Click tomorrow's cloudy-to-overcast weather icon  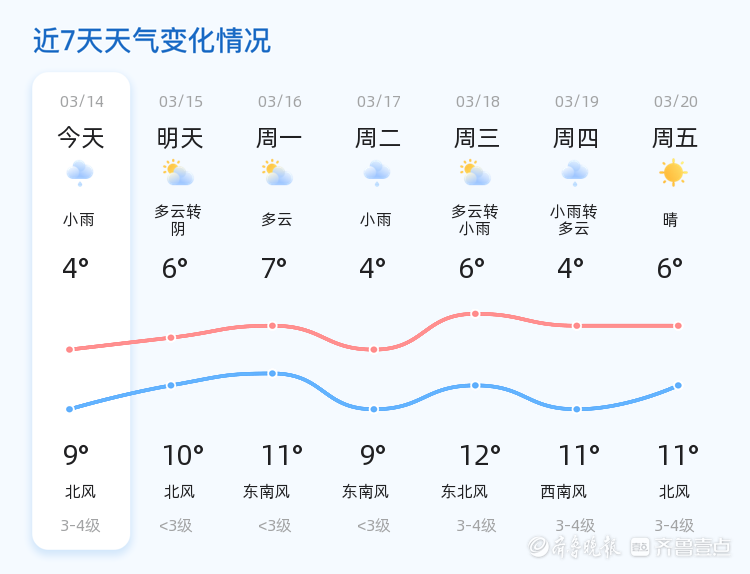(179, 174)
